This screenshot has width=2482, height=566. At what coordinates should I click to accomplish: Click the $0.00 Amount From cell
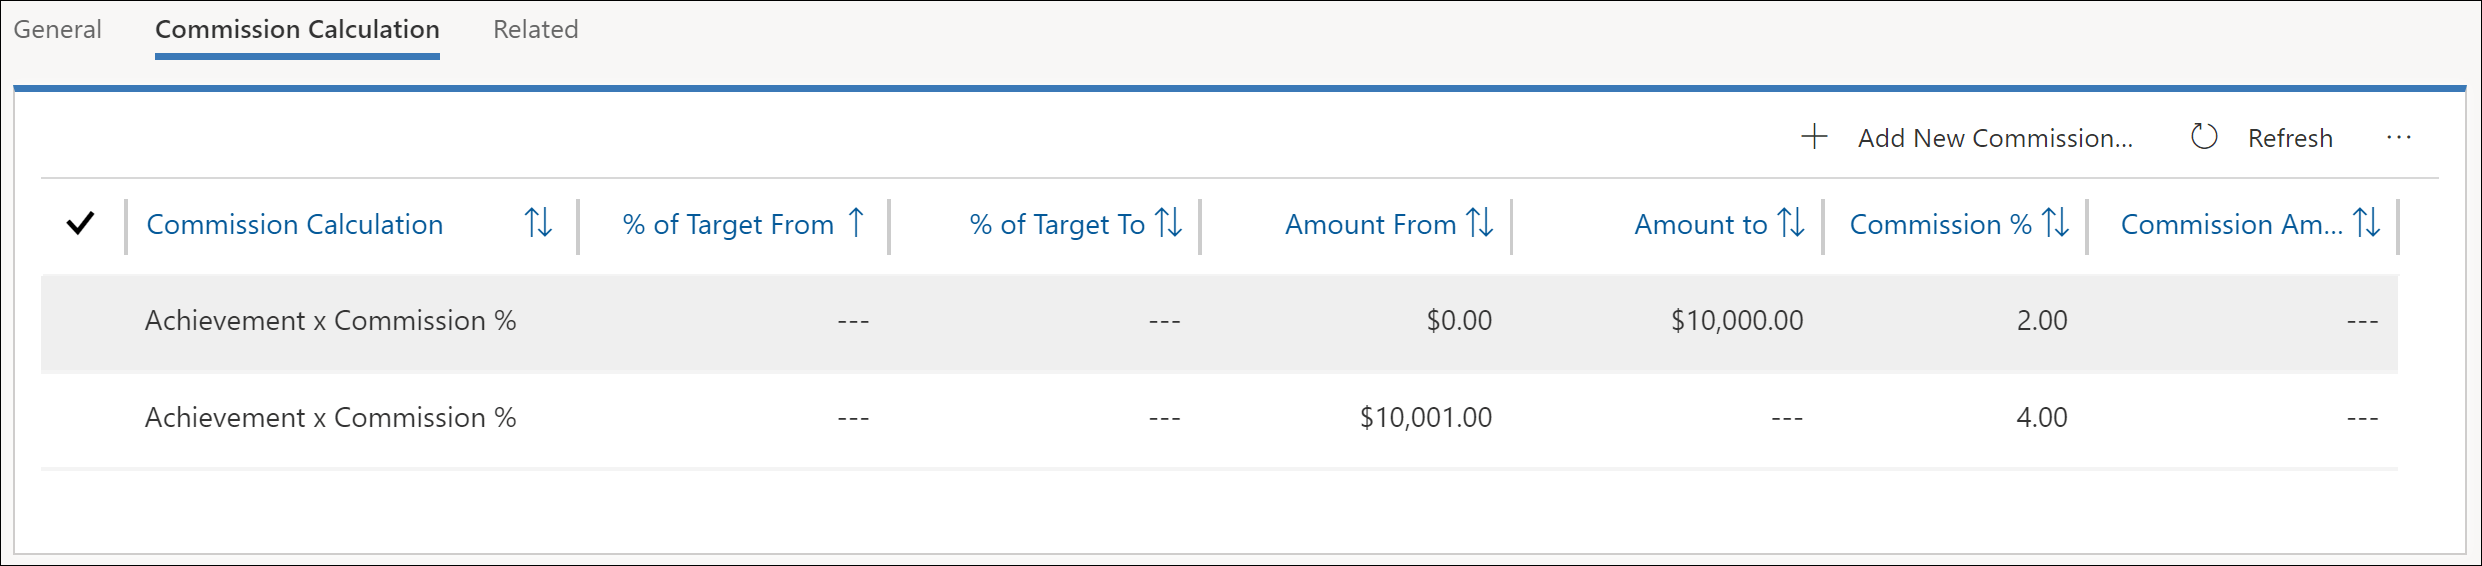tap(1459, 320)
